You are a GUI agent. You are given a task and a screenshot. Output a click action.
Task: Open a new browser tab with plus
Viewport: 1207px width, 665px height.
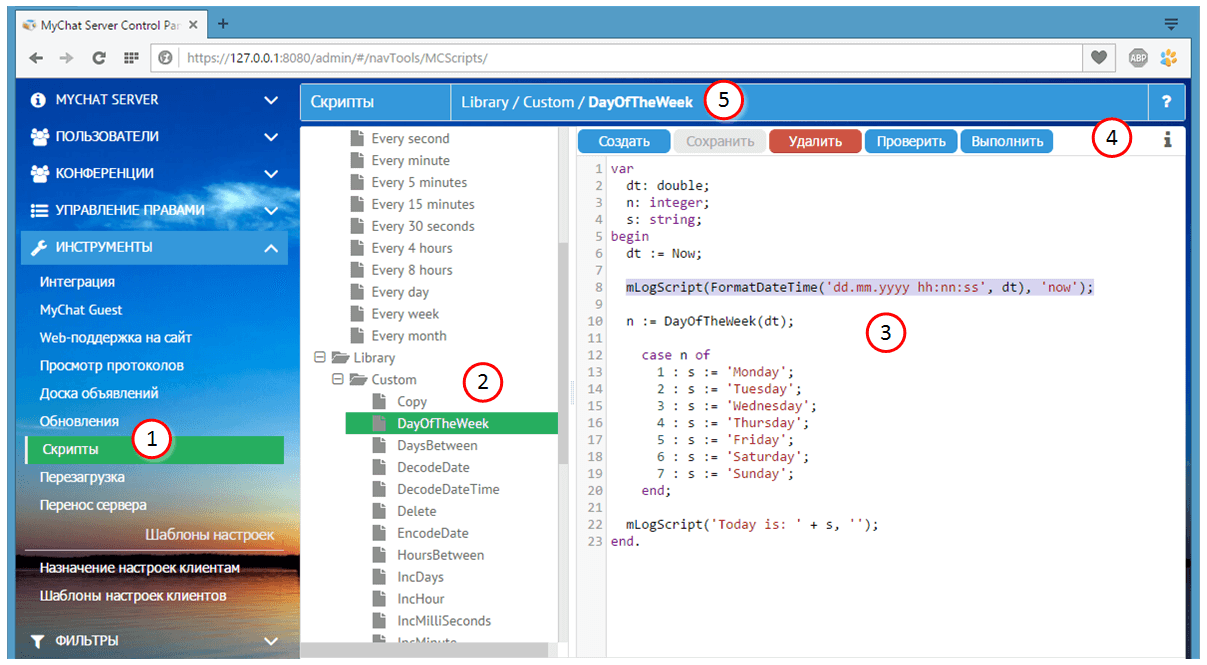(223, 23)
